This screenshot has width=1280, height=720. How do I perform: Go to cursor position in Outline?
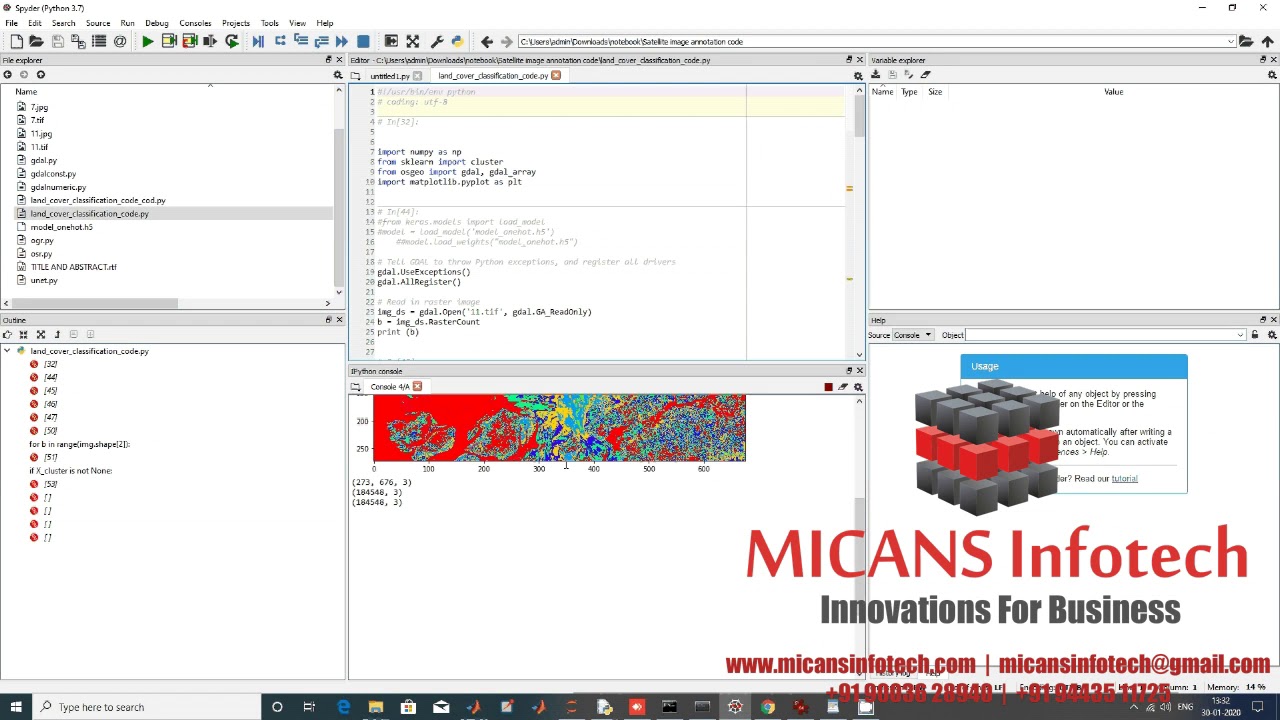click(x=7, y=334)
